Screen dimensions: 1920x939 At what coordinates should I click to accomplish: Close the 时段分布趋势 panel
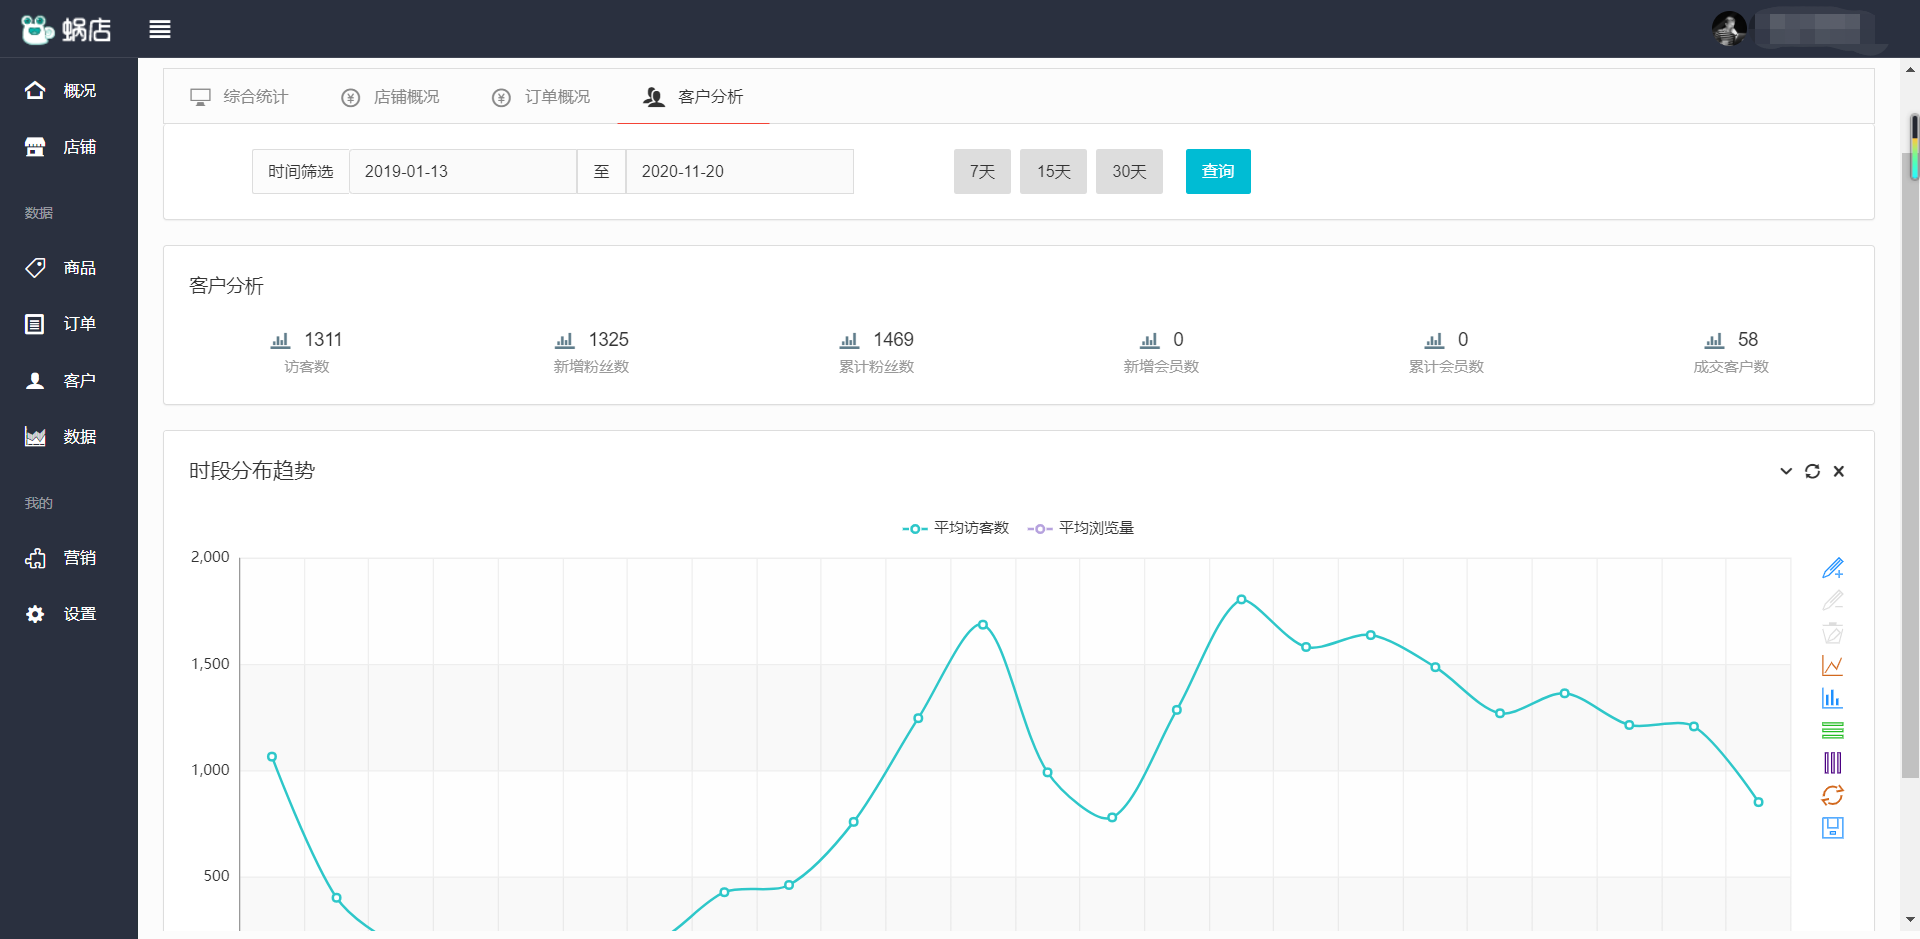point(1838,471)
